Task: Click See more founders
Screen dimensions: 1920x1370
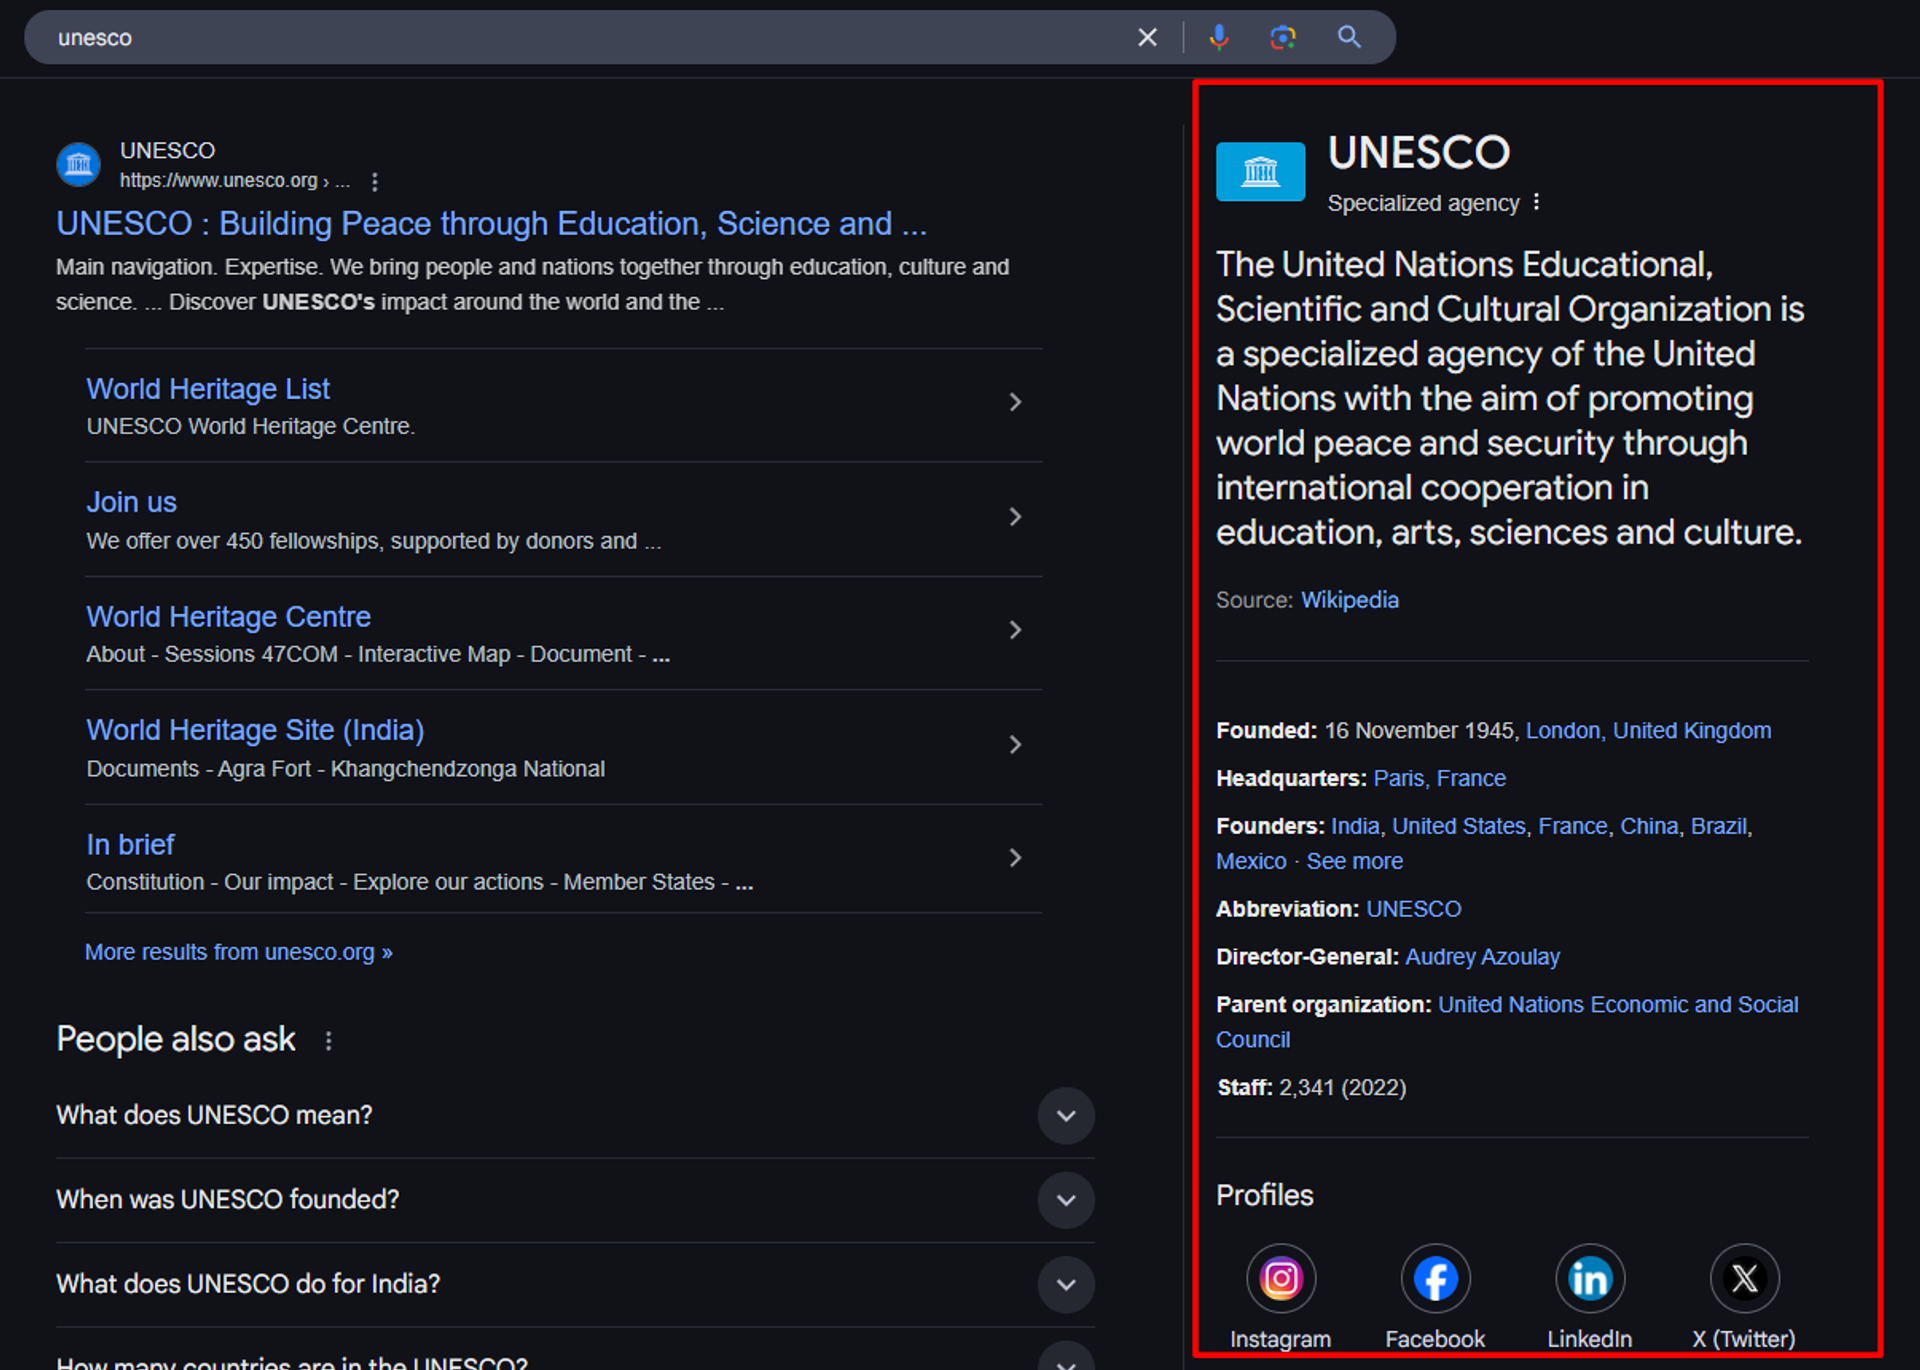Action: click(1354, 862)
